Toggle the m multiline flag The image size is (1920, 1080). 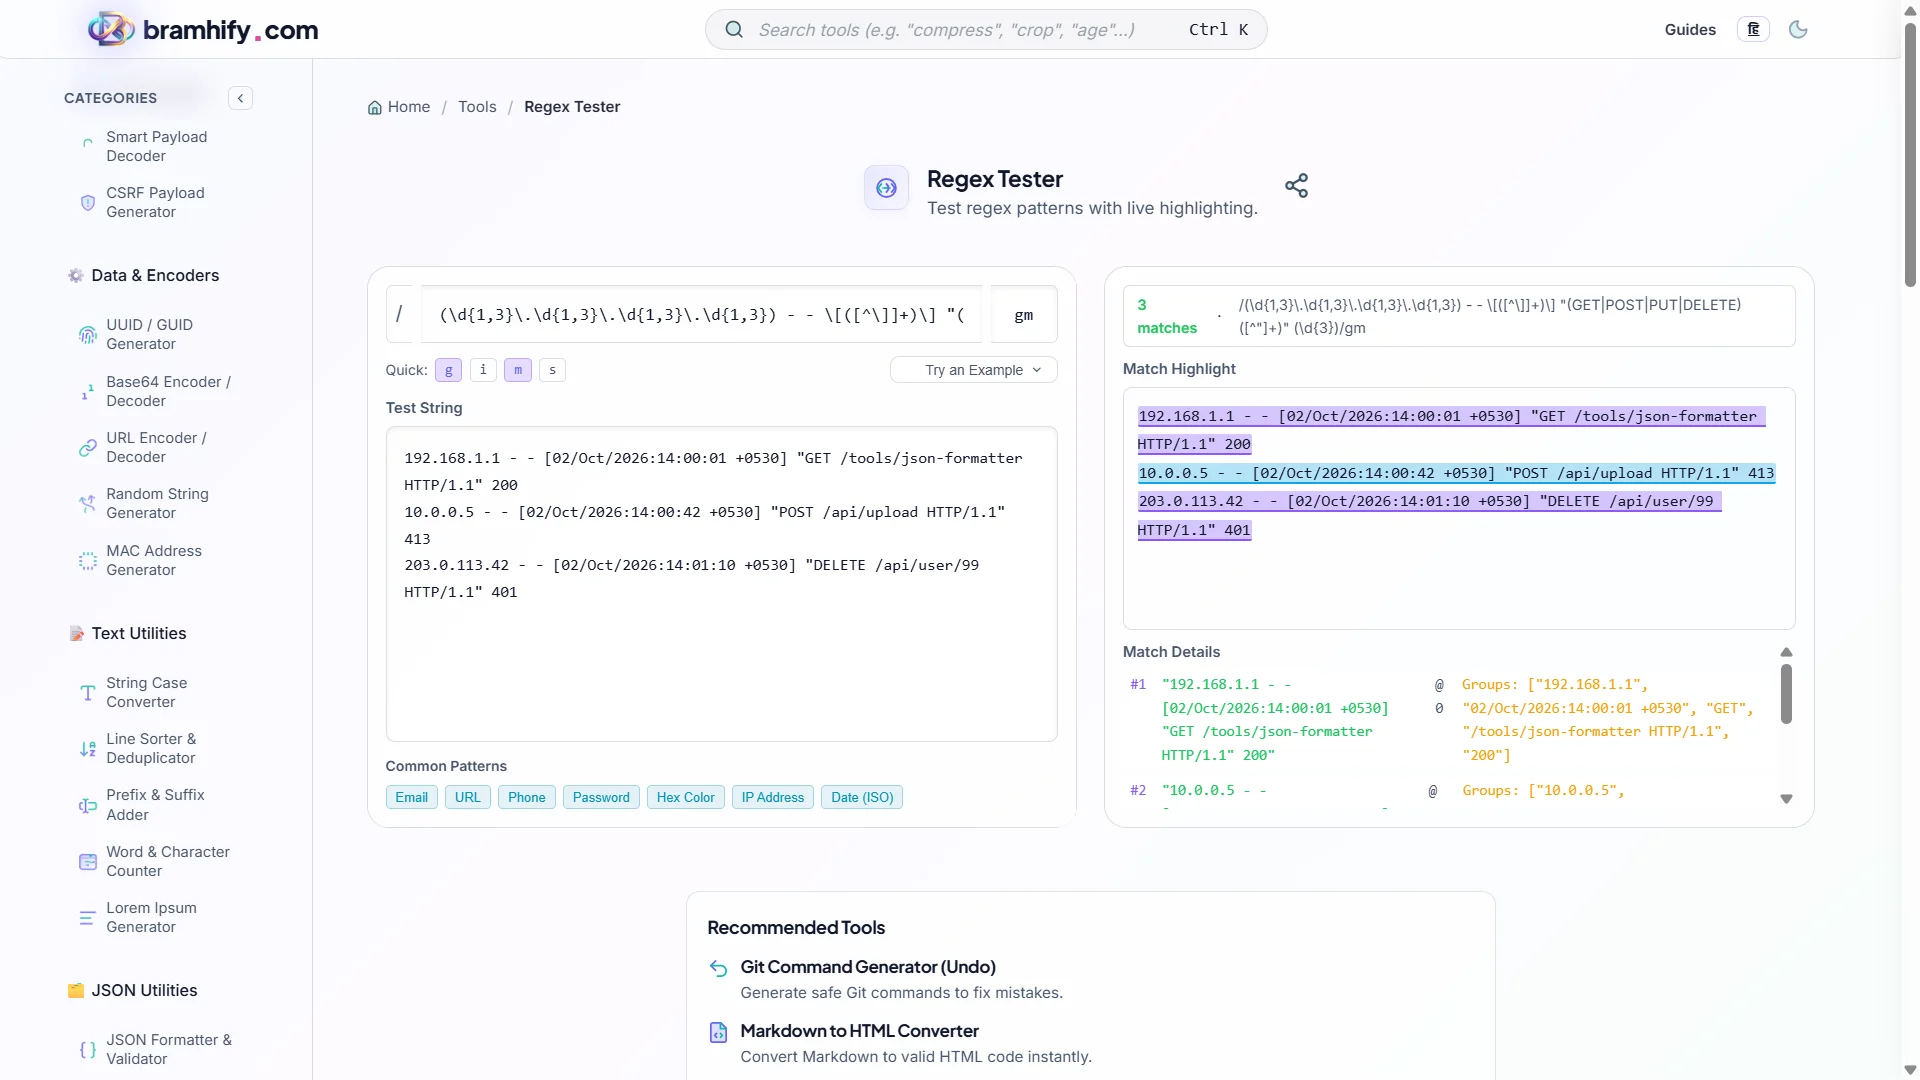coord(518,370)
